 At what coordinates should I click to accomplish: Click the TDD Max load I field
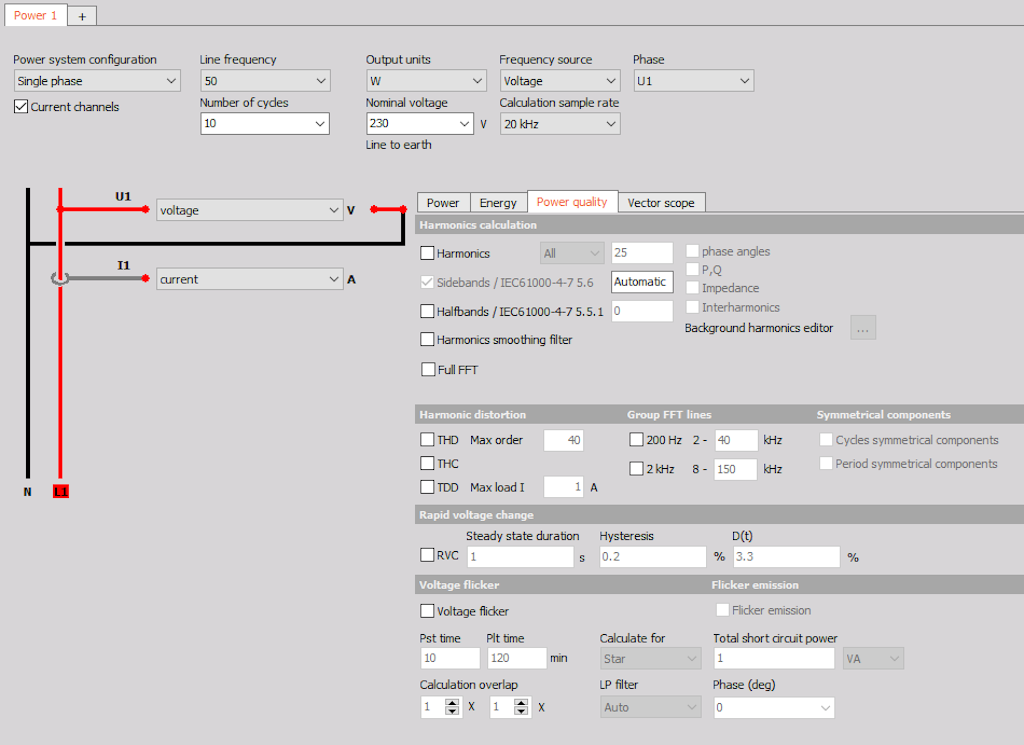click(563, 487)
